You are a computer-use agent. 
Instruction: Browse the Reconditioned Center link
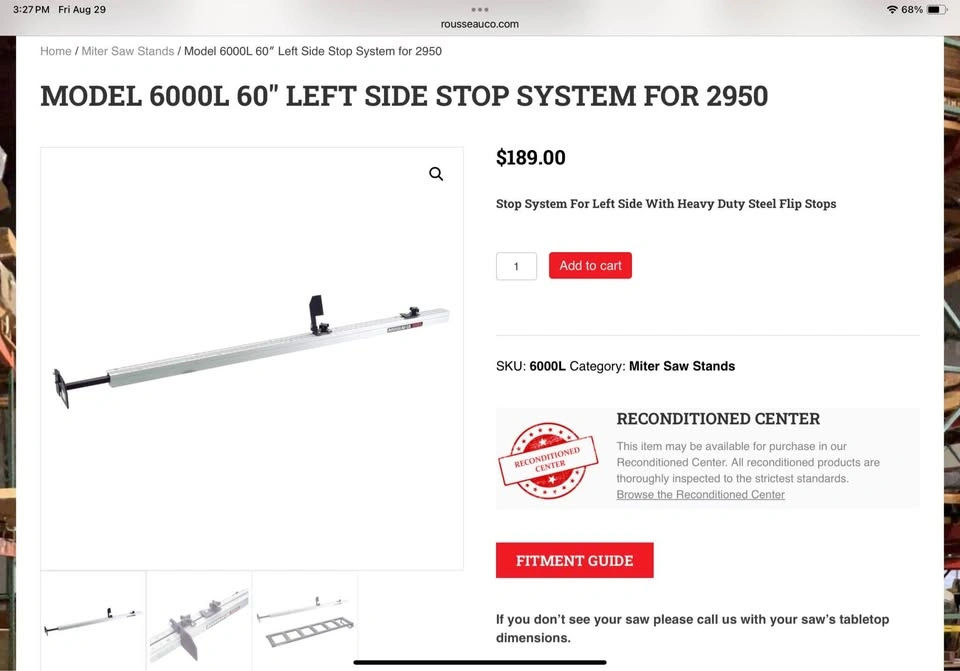coord(700,495)
